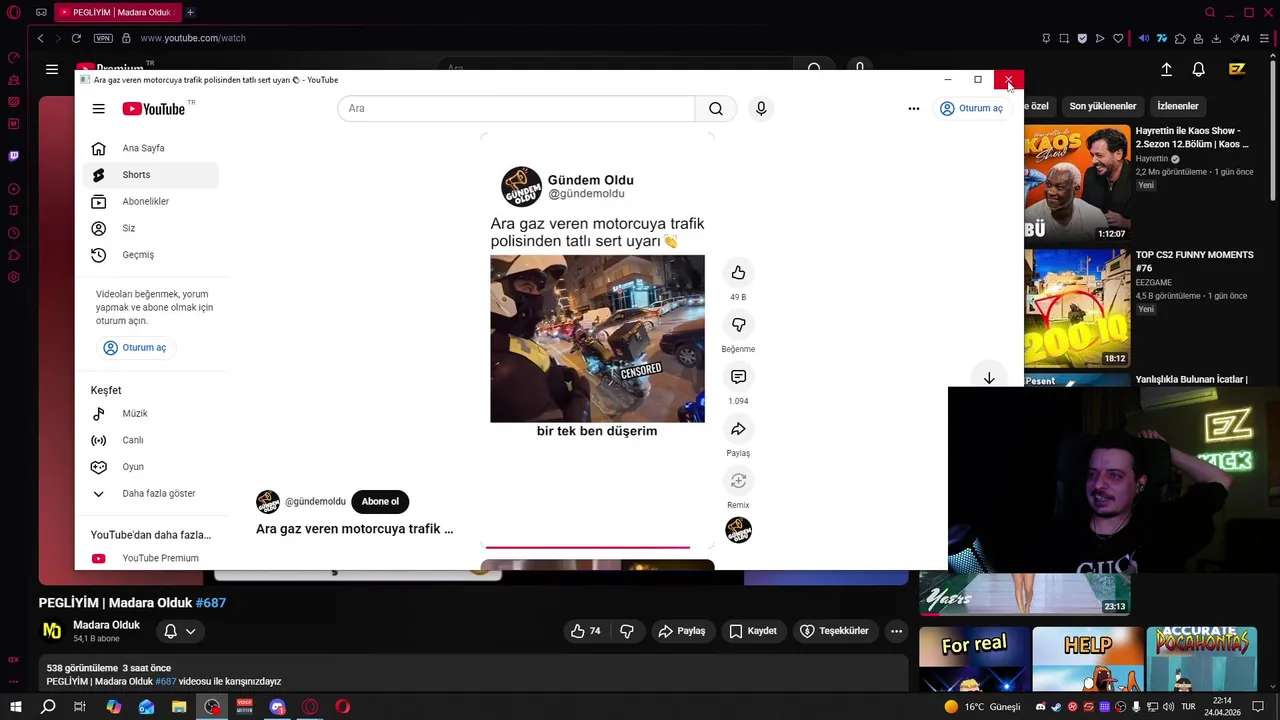Open Opera easy setup sliders icon
The width and height of the screenshot is (1280, 720).
1265,38
